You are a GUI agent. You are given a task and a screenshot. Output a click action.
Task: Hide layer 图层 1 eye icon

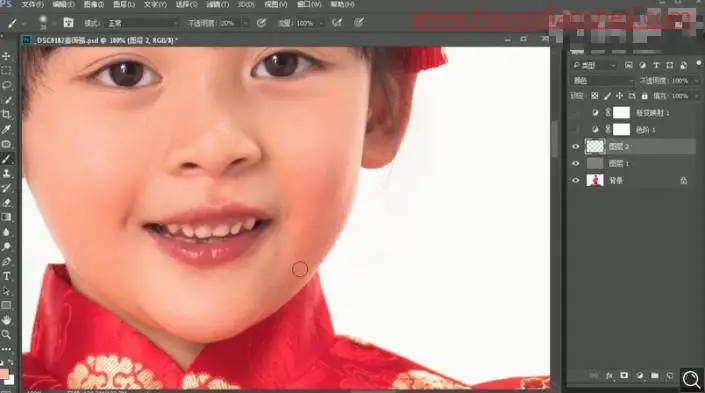pyautogui.click(x=576, y=164)
